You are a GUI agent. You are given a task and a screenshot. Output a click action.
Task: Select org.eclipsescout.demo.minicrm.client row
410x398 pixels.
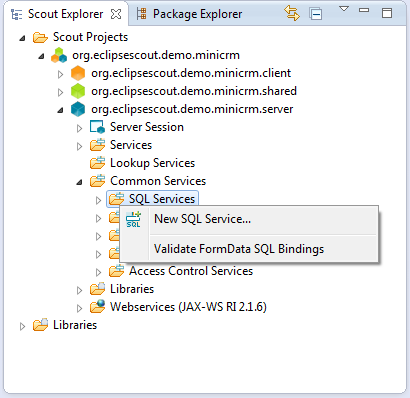pyautogui.click(x=191, y=73)
